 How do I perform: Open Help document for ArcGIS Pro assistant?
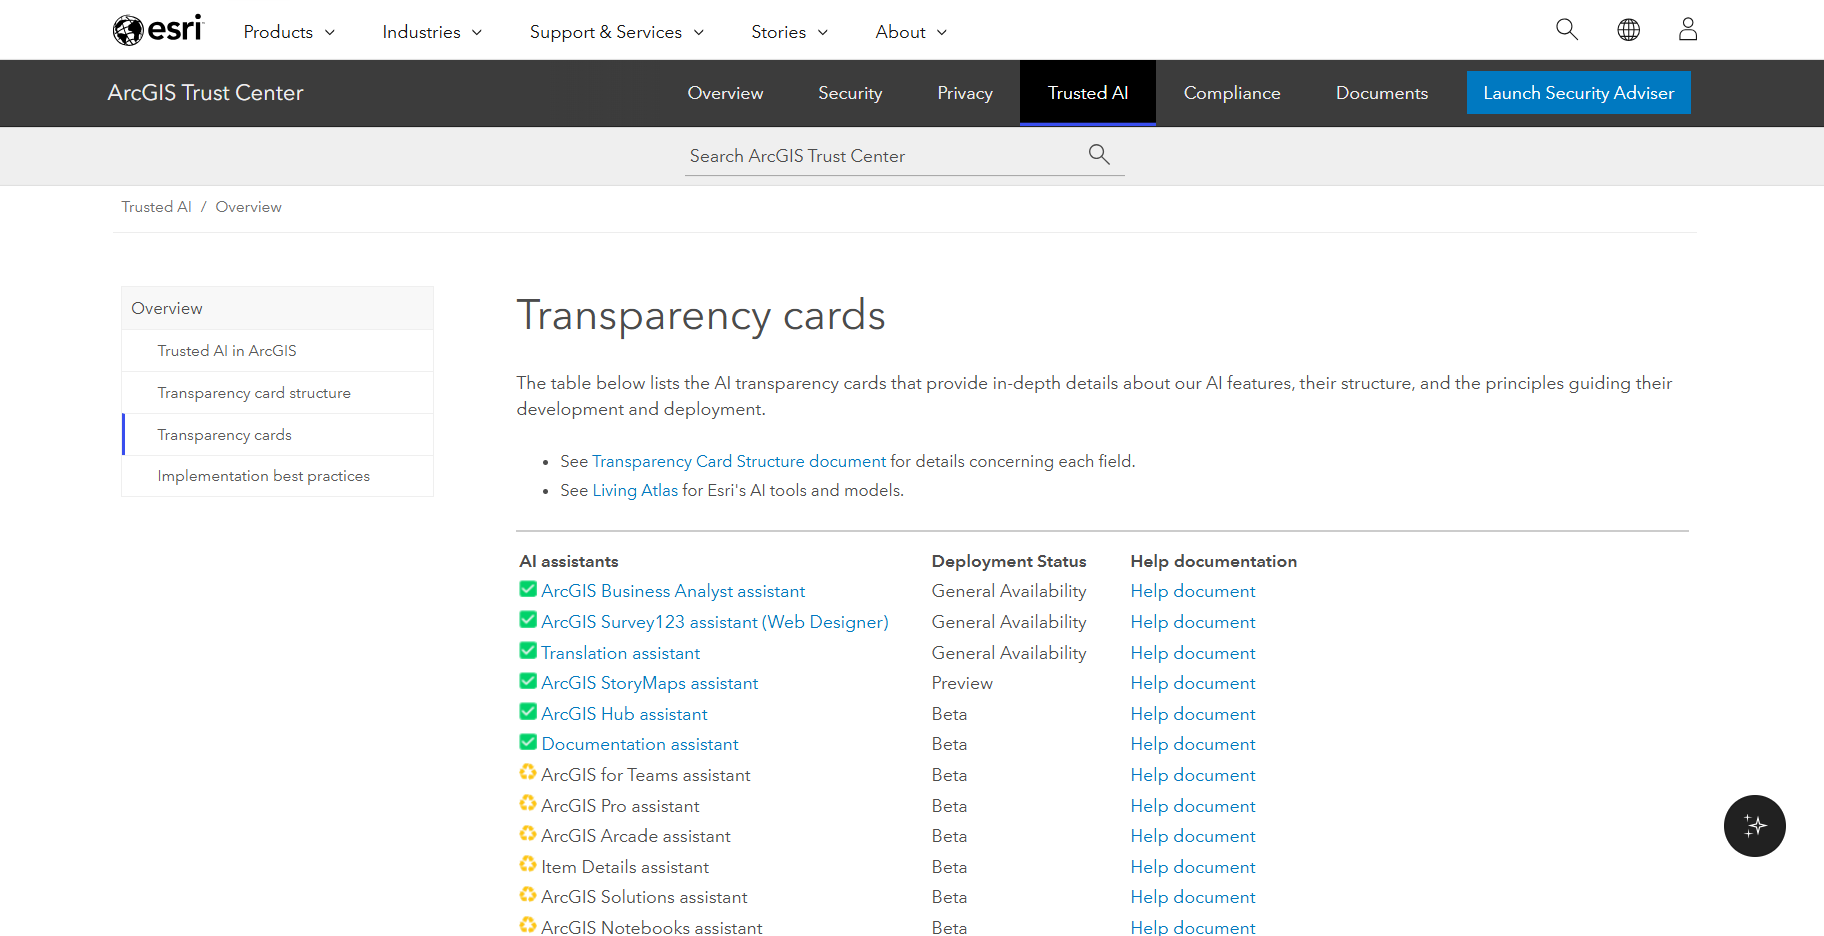[x=1193, y=806]
